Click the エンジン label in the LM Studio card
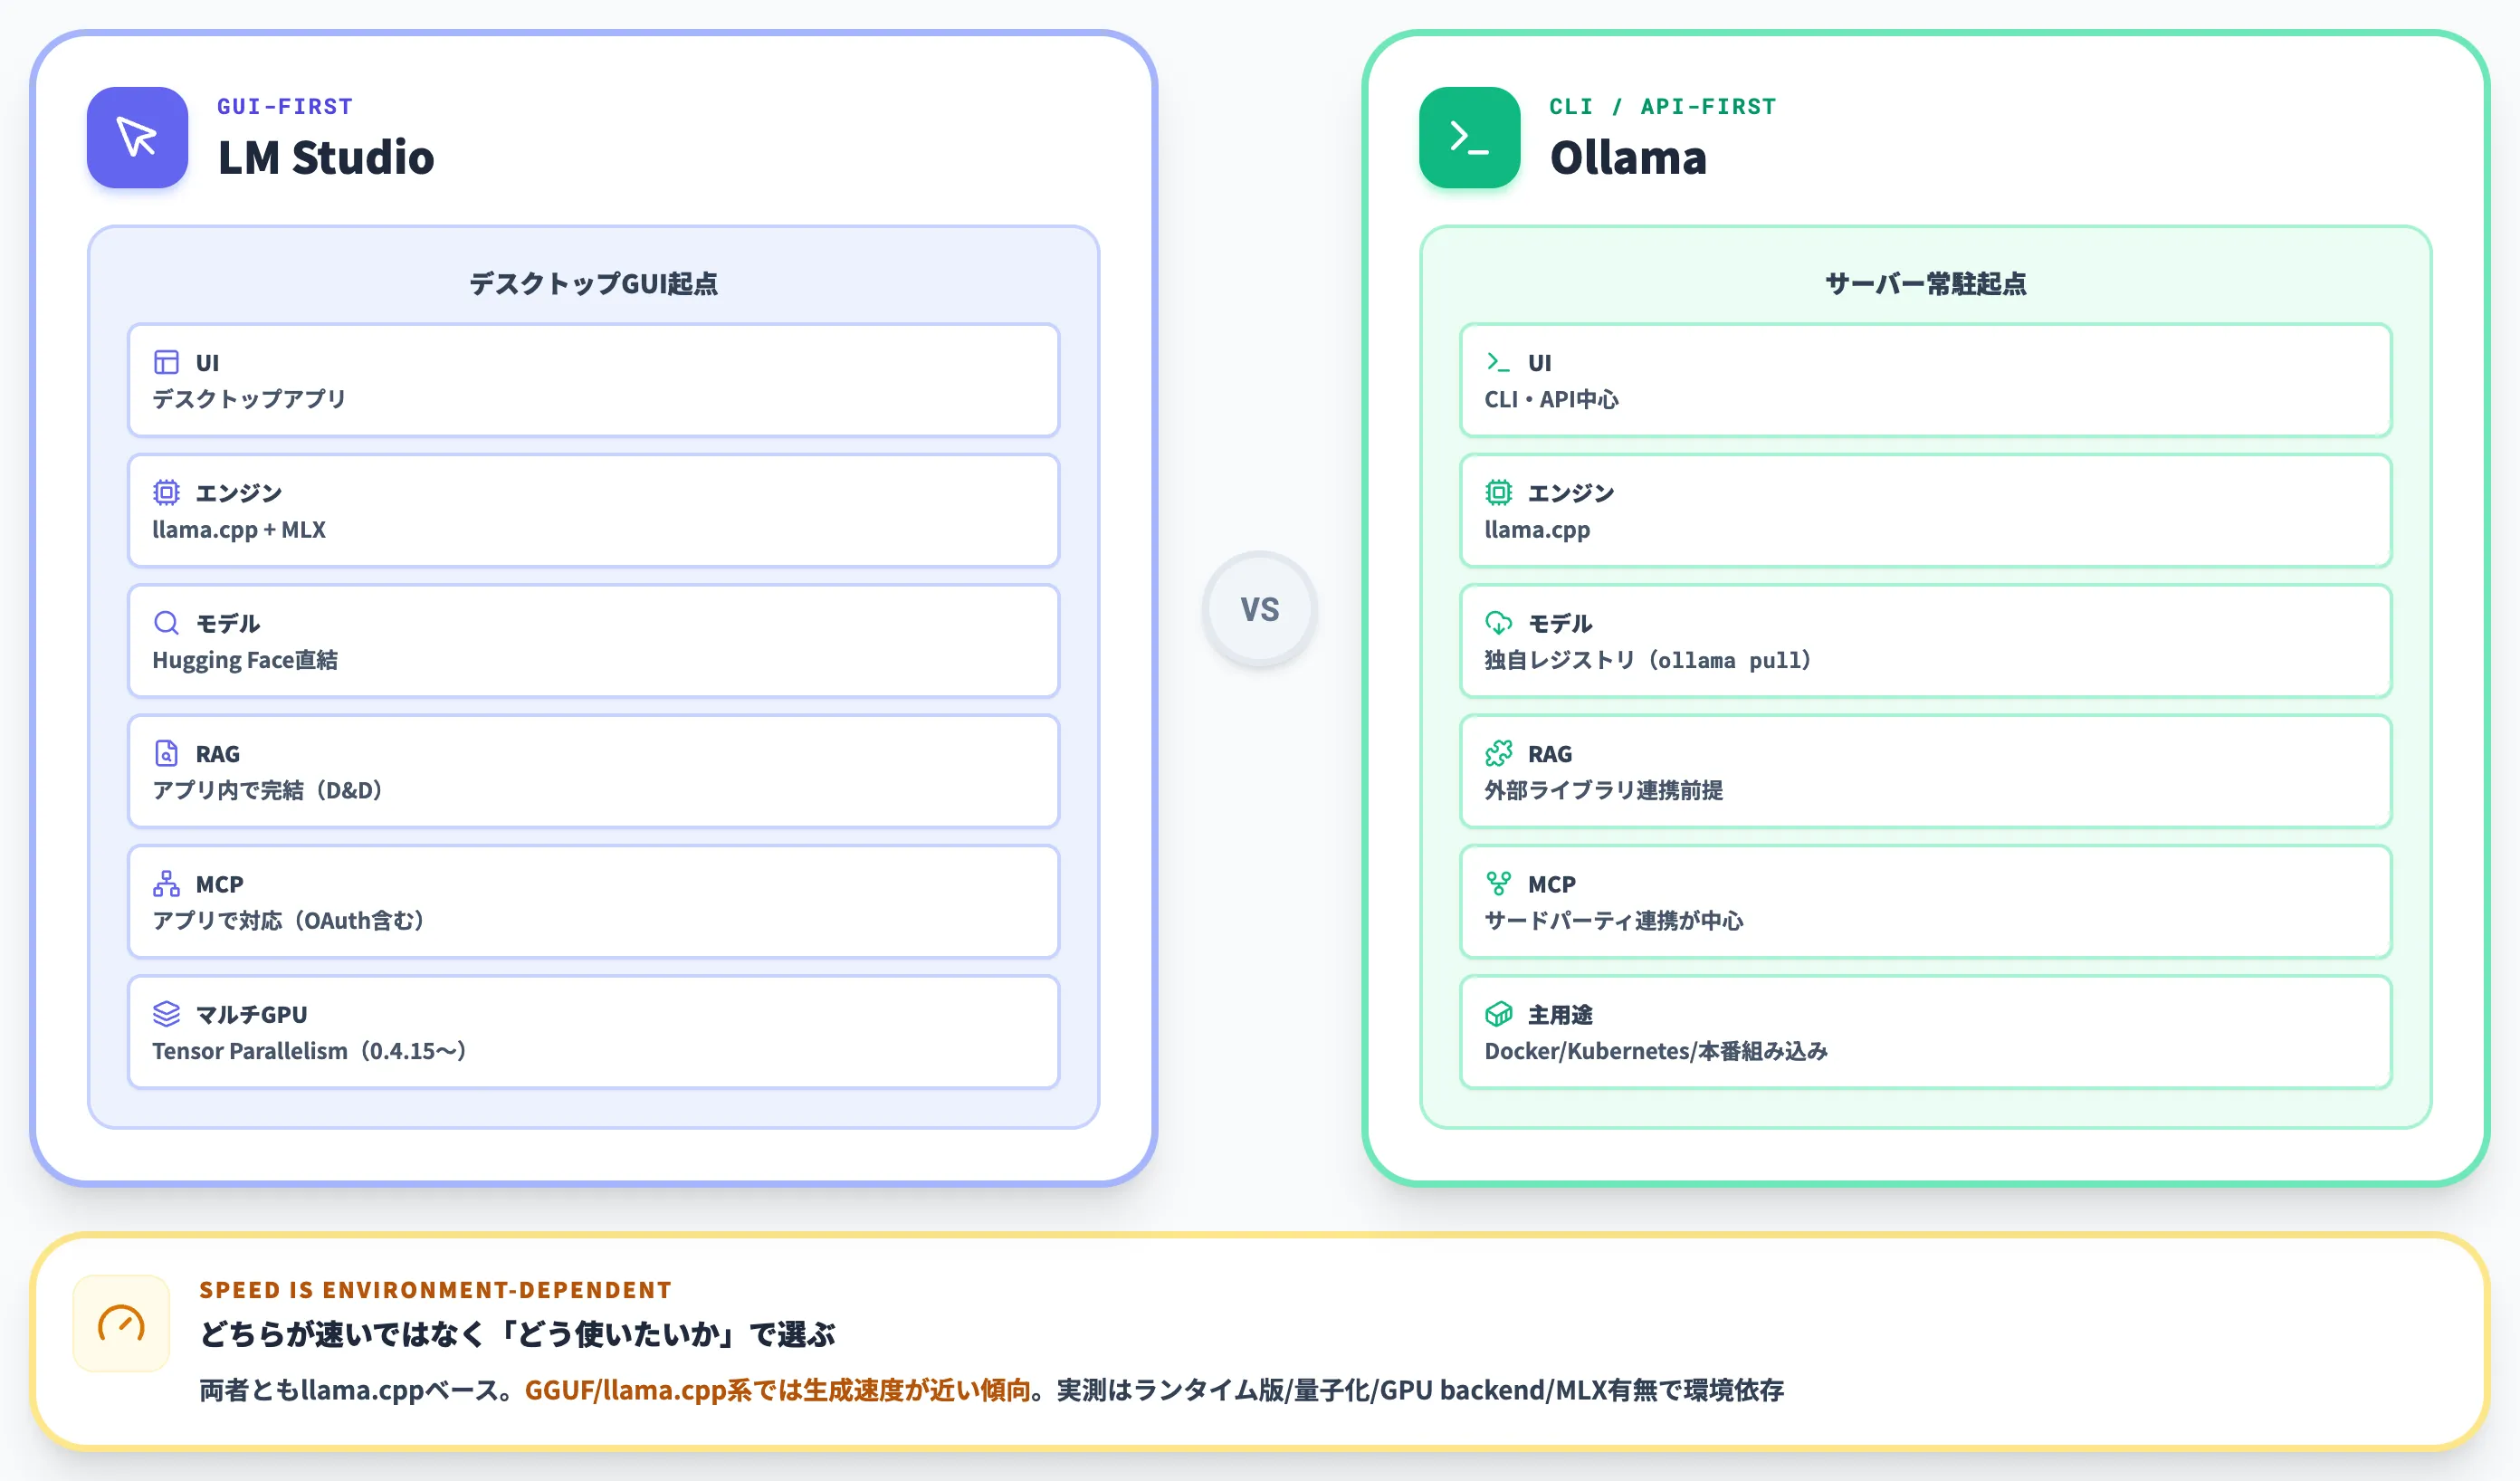The image size is (2520, 1481). [238, 492]
